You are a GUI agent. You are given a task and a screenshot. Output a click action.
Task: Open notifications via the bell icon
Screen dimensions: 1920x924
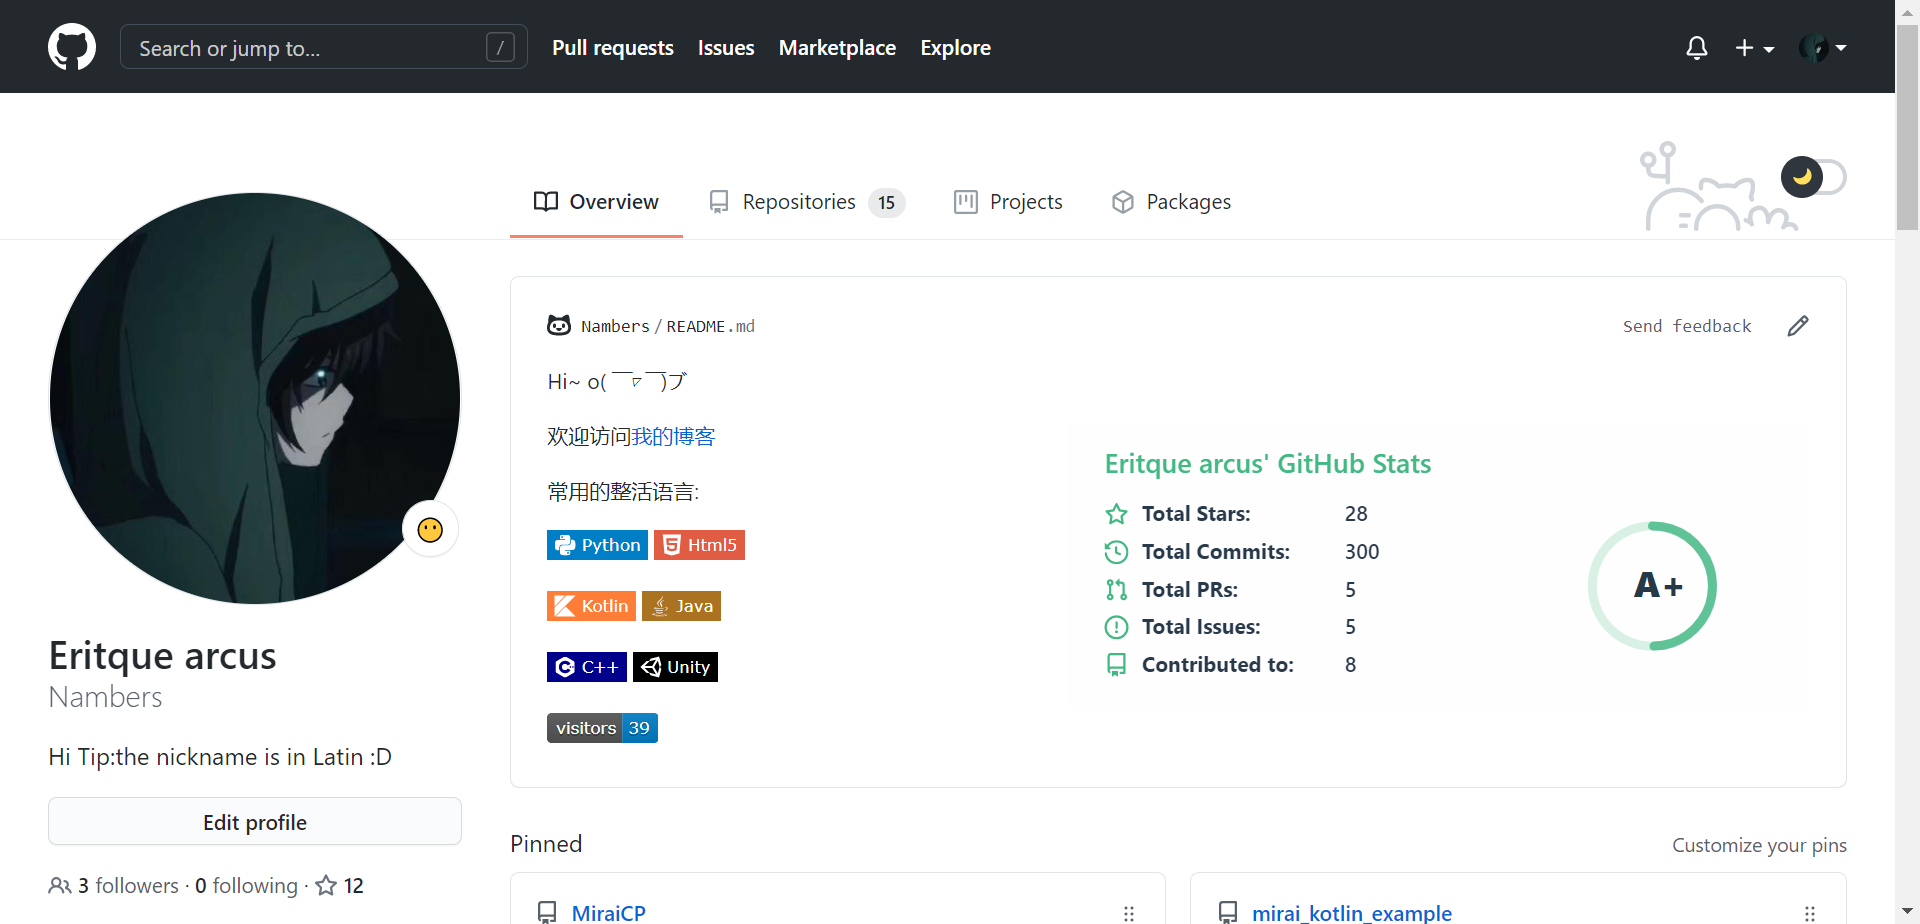point(1696,47)
